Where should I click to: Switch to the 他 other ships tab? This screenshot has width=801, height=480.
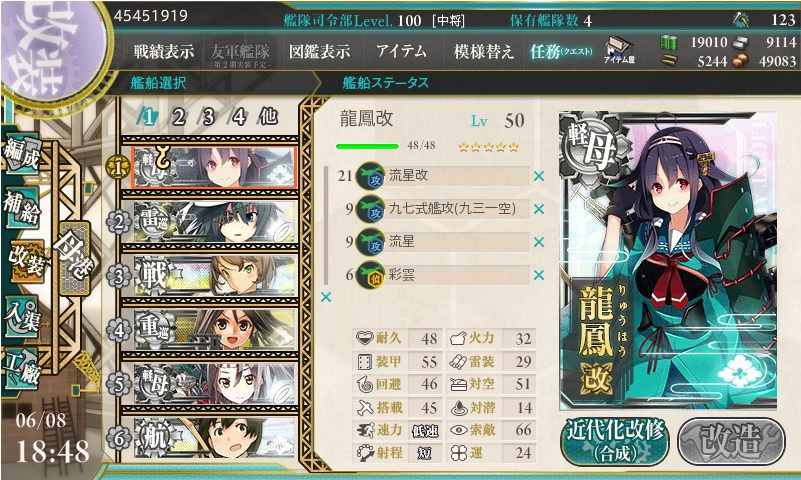point(268,116)
